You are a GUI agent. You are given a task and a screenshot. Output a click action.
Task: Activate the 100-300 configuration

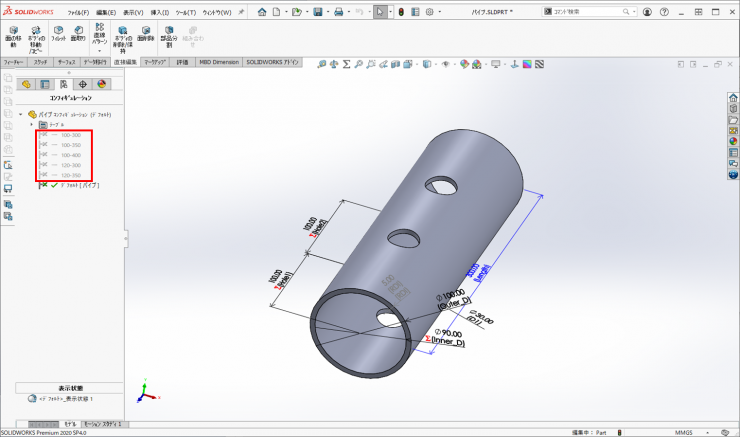tap(71, 135)
